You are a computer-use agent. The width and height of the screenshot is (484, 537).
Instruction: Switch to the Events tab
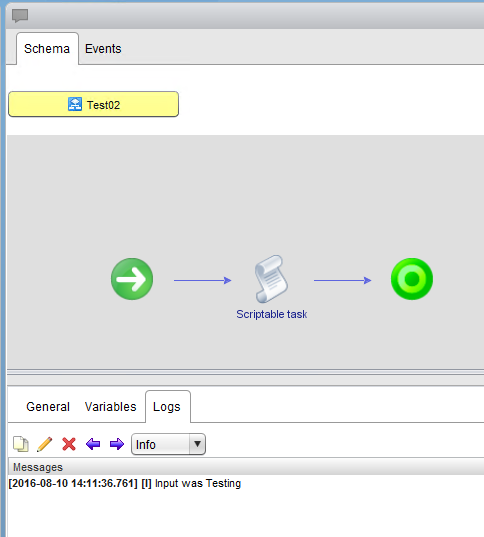click(x=103, y=49)
